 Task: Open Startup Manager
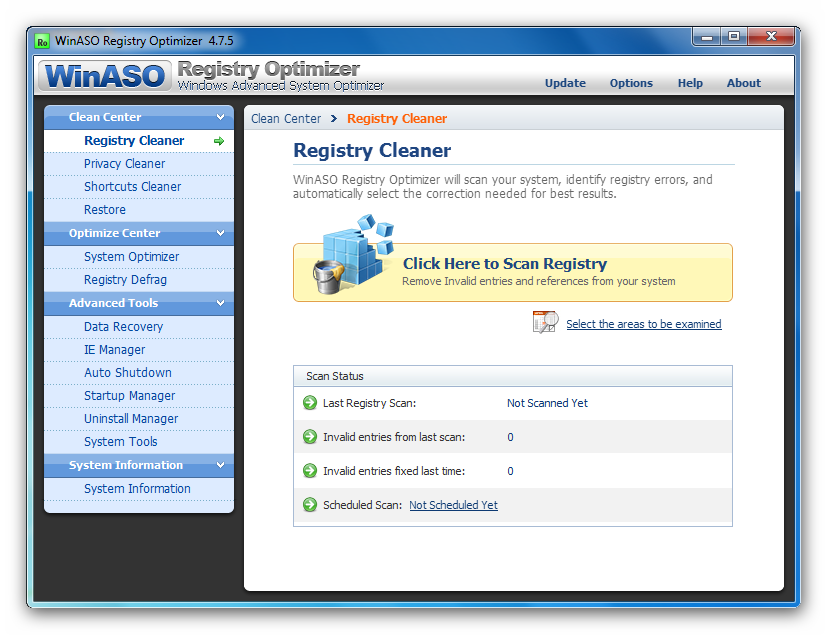point(139,396)
